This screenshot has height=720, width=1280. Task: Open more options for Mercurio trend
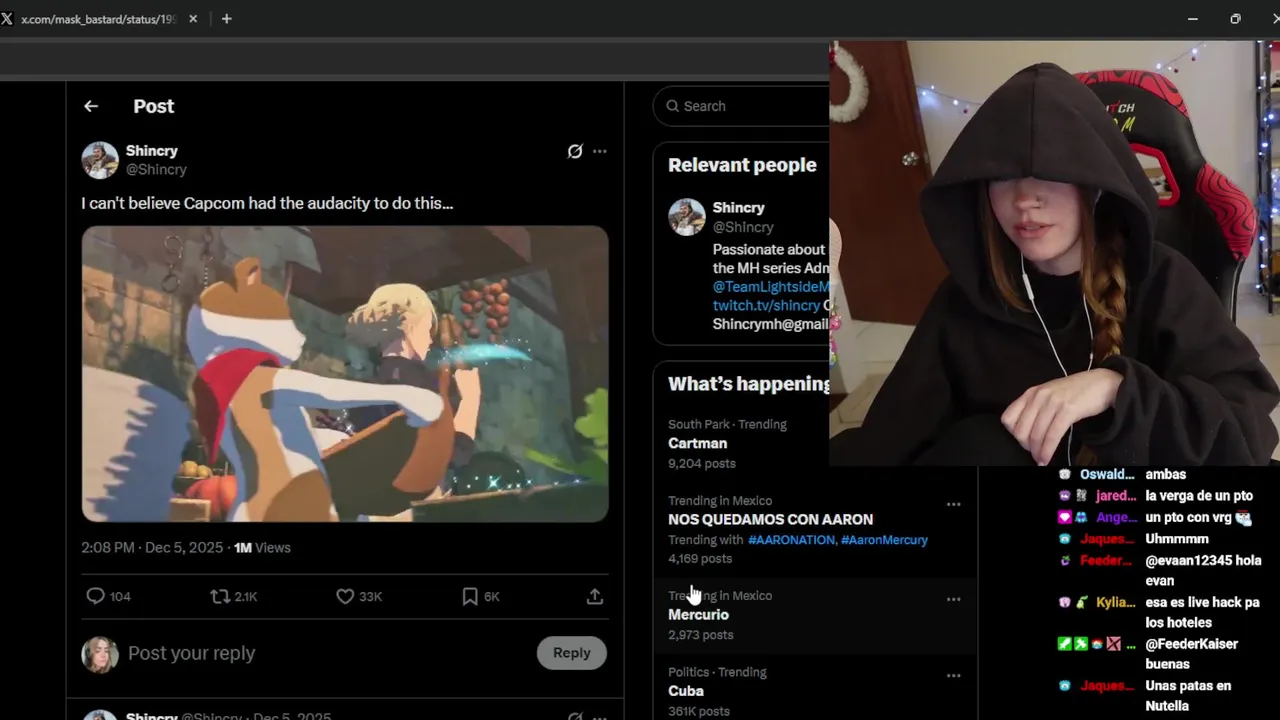pyautogui.click(x=954, y=599)
